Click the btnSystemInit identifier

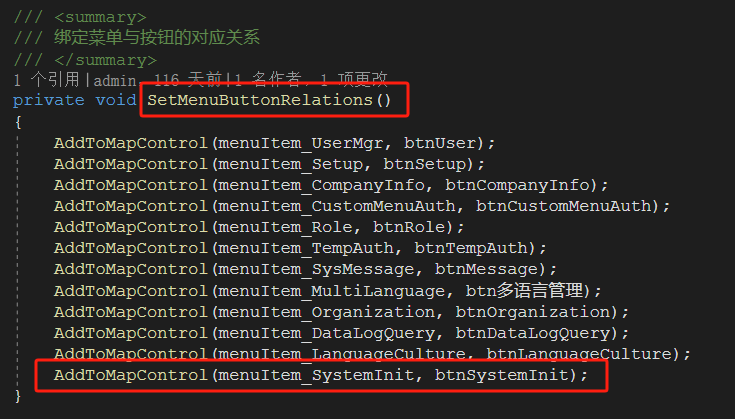click(502, 375)
